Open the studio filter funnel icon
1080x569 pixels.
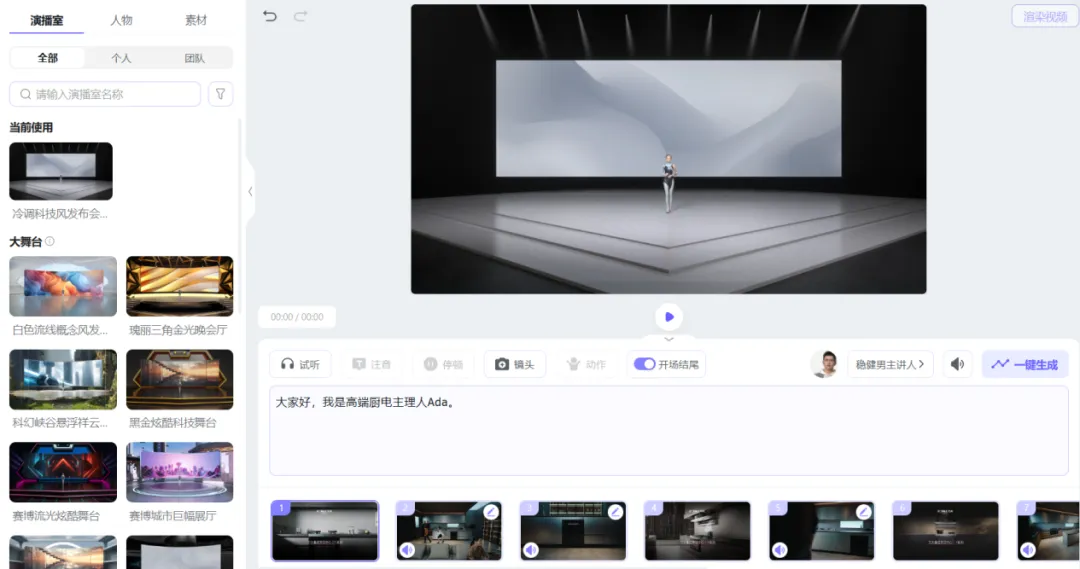[x=220, y=94]
